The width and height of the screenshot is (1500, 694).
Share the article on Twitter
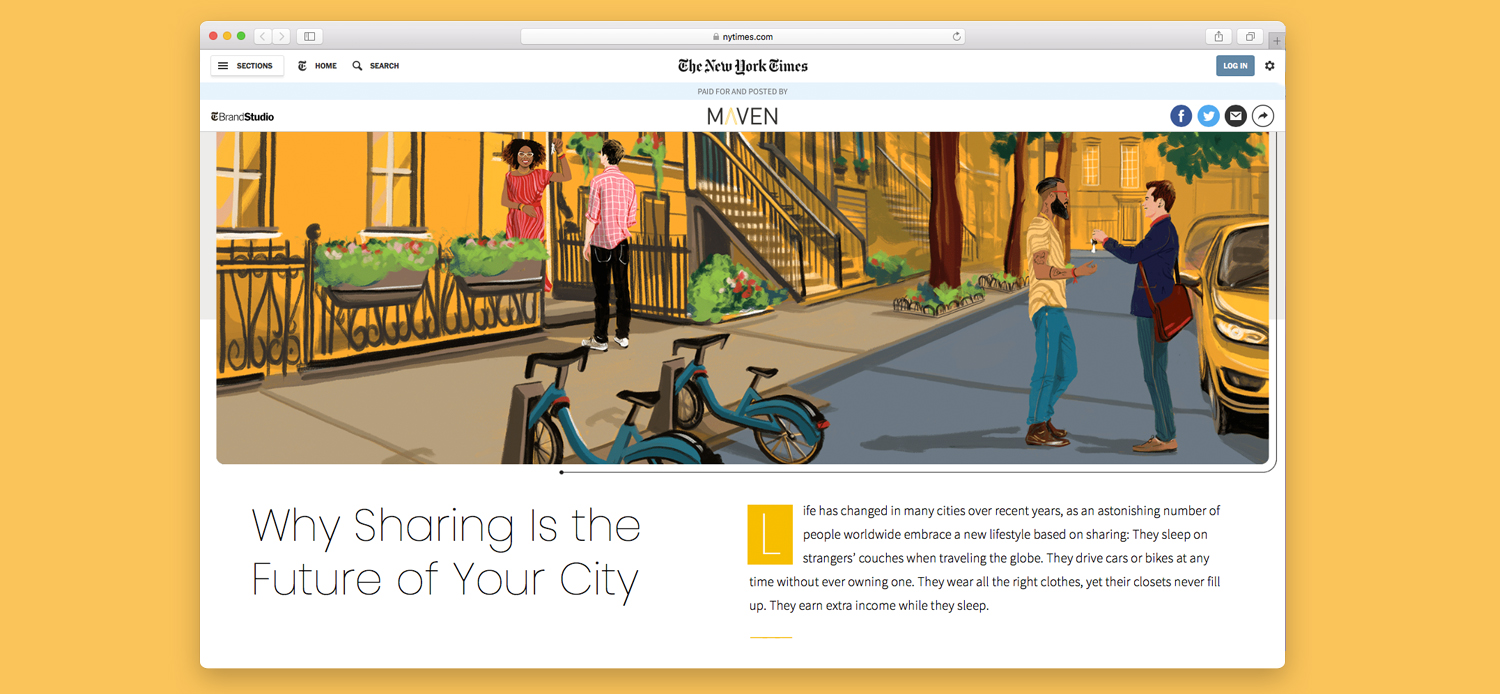pos(1208,115)
